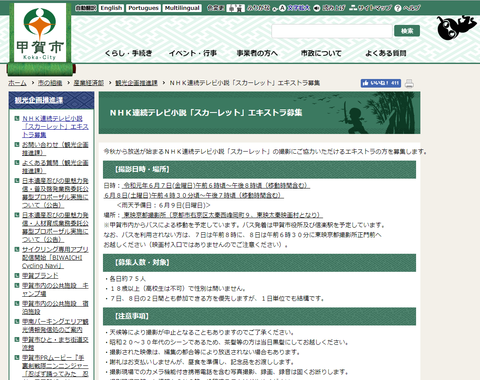
Task: Open the 甲賀市PRムービー sidebar link
Action: coord(55,366)
